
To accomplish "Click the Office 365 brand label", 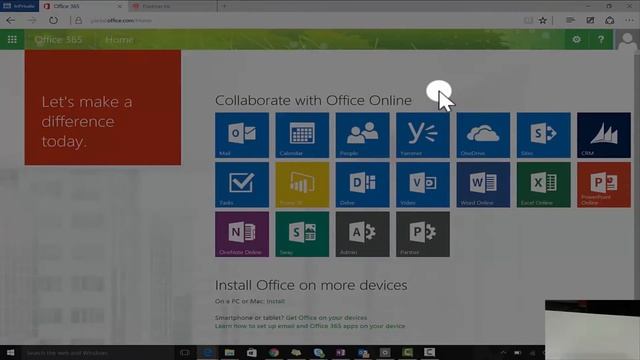I will [58, 40].
